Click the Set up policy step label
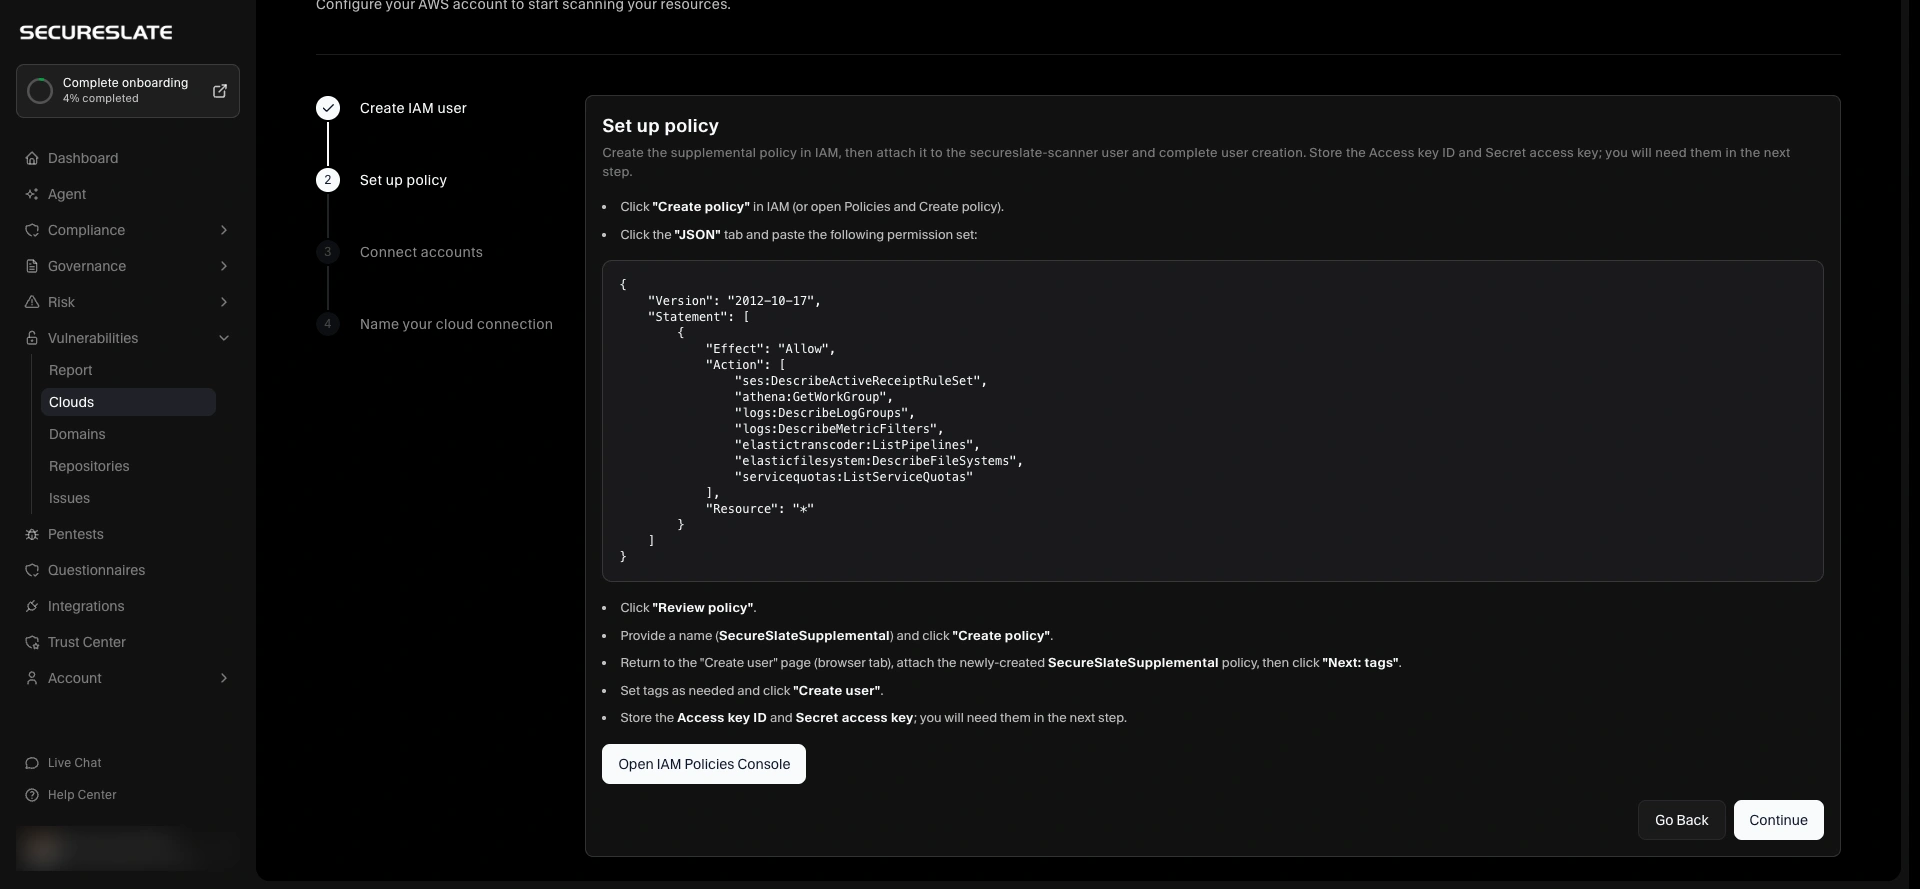1920x889 pixels. tap(403, 180)
